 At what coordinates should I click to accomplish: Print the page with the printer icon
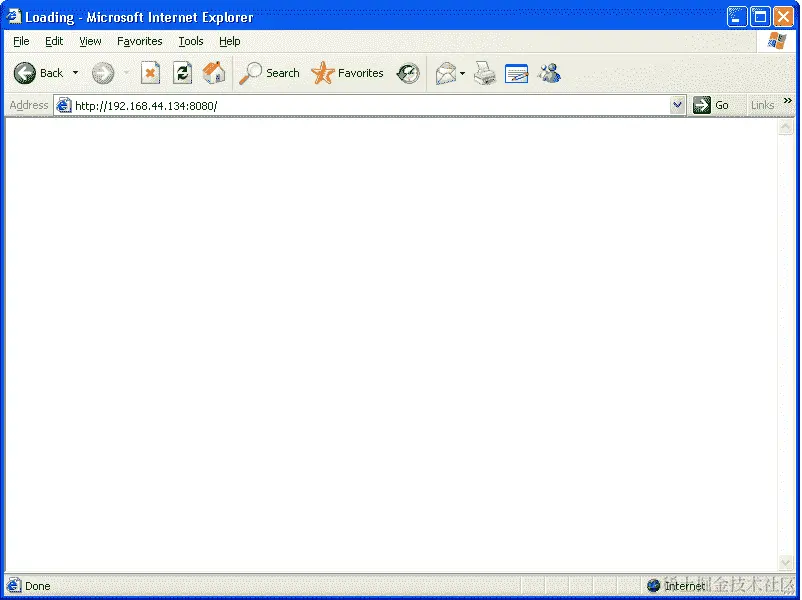coord(484,73)
